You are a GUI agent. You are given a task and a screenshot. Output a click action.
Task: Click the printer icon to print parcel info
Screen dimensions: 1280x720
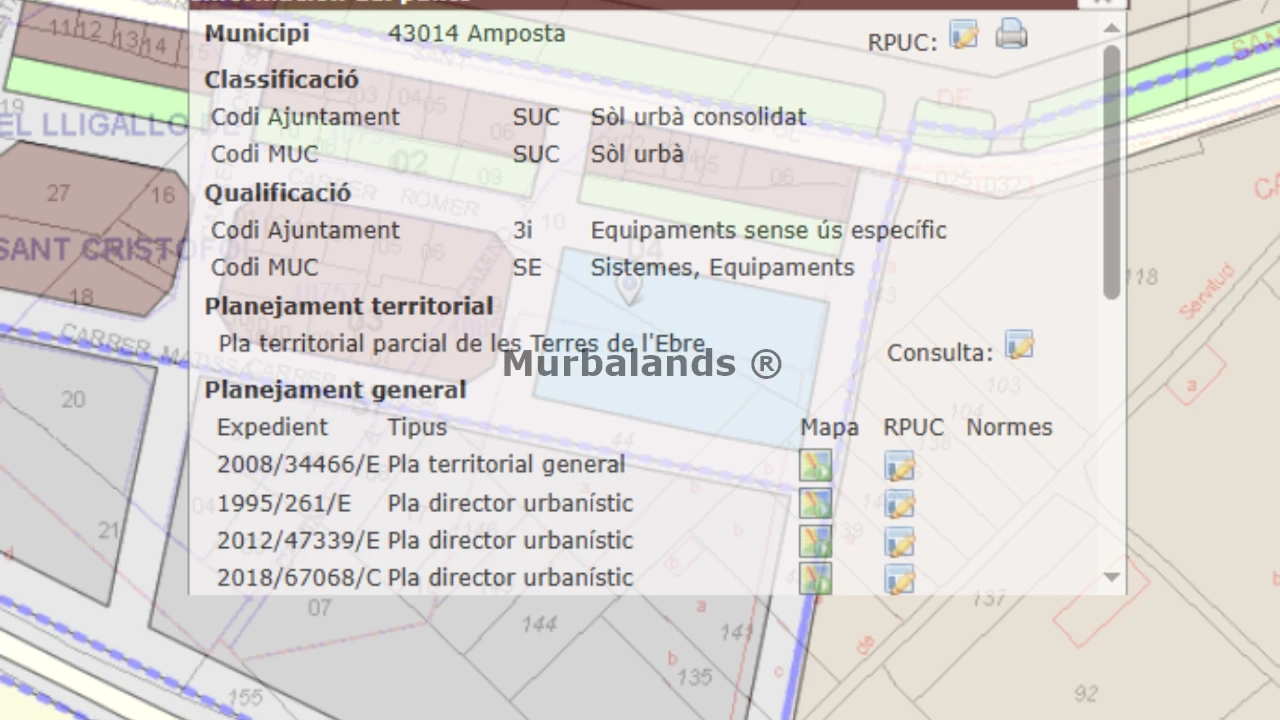1011,35
